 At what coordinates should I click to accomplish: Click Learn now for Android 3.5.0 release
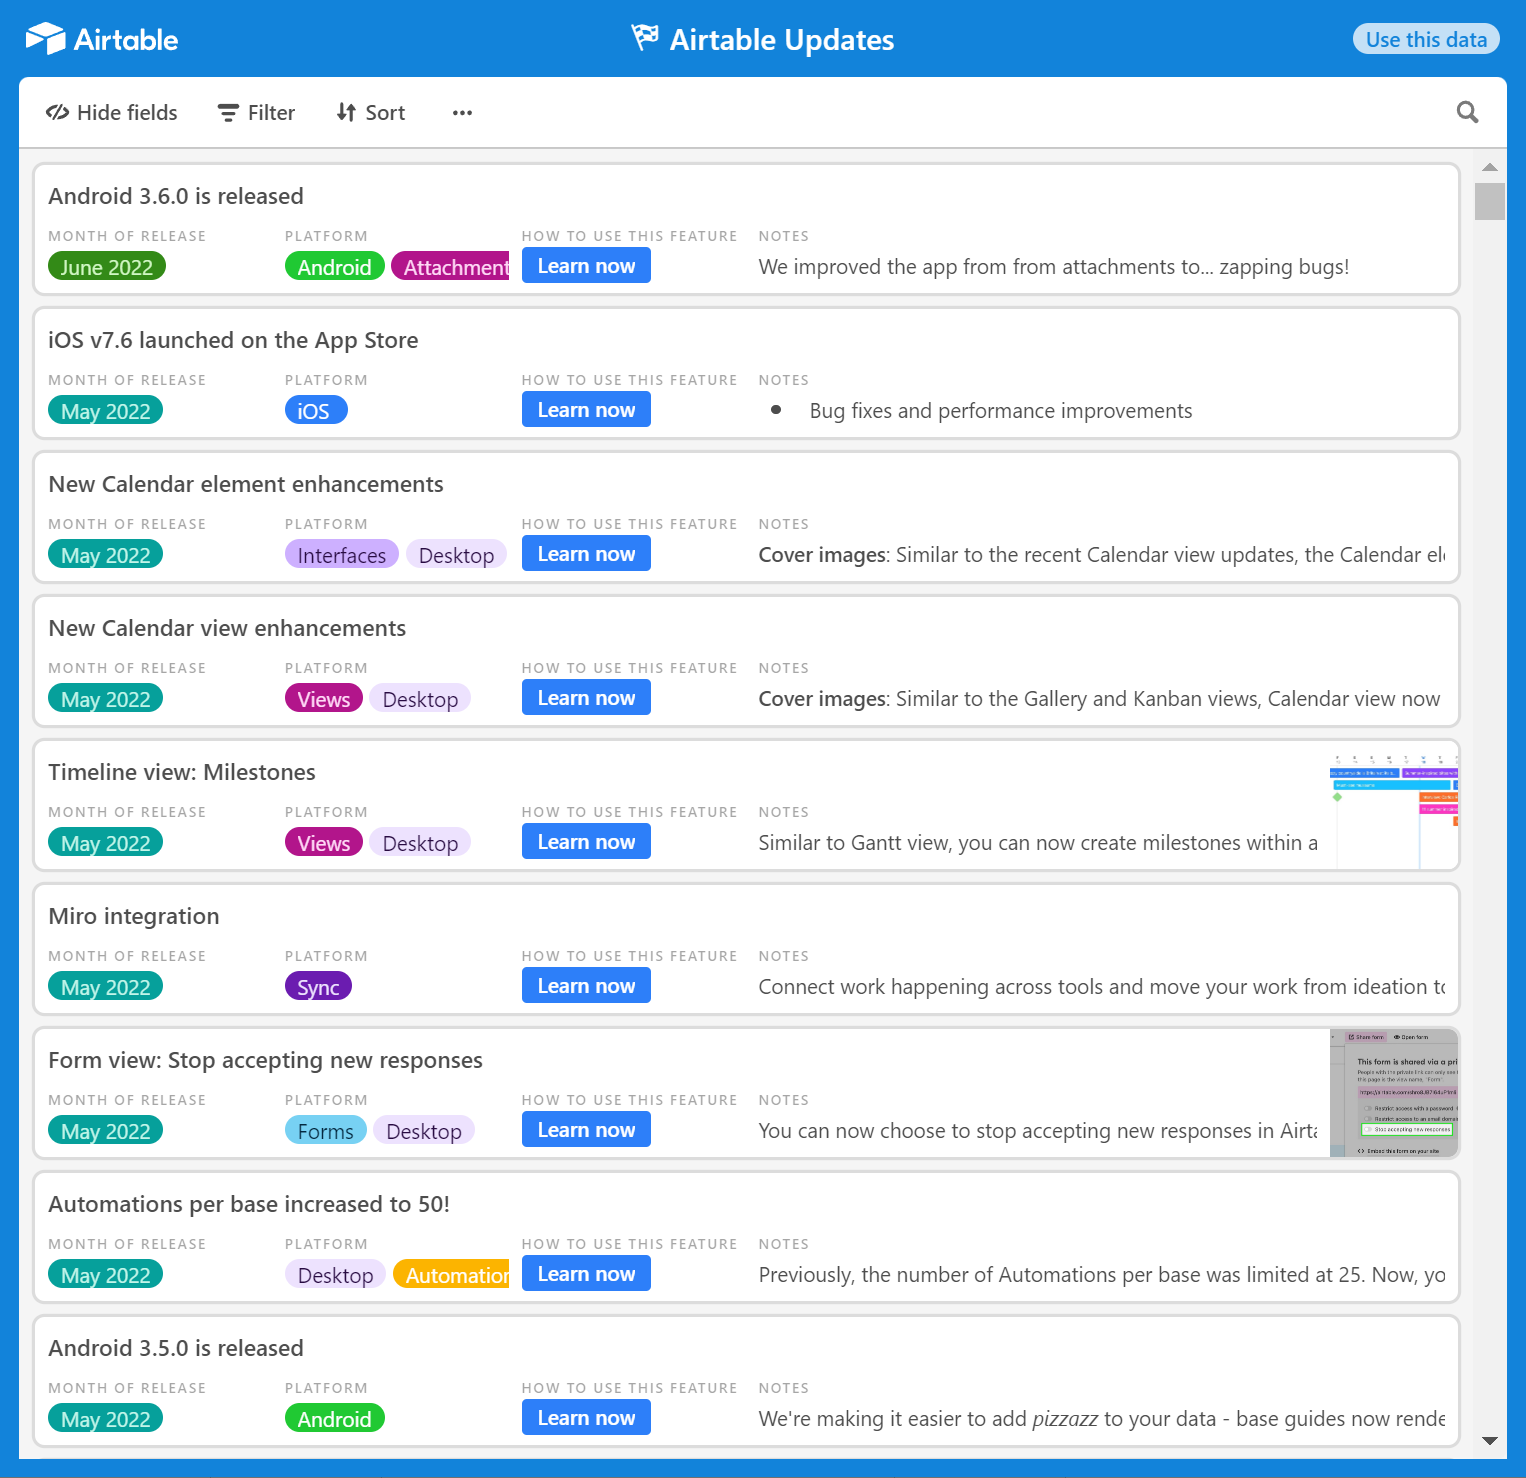point(586,1418)
